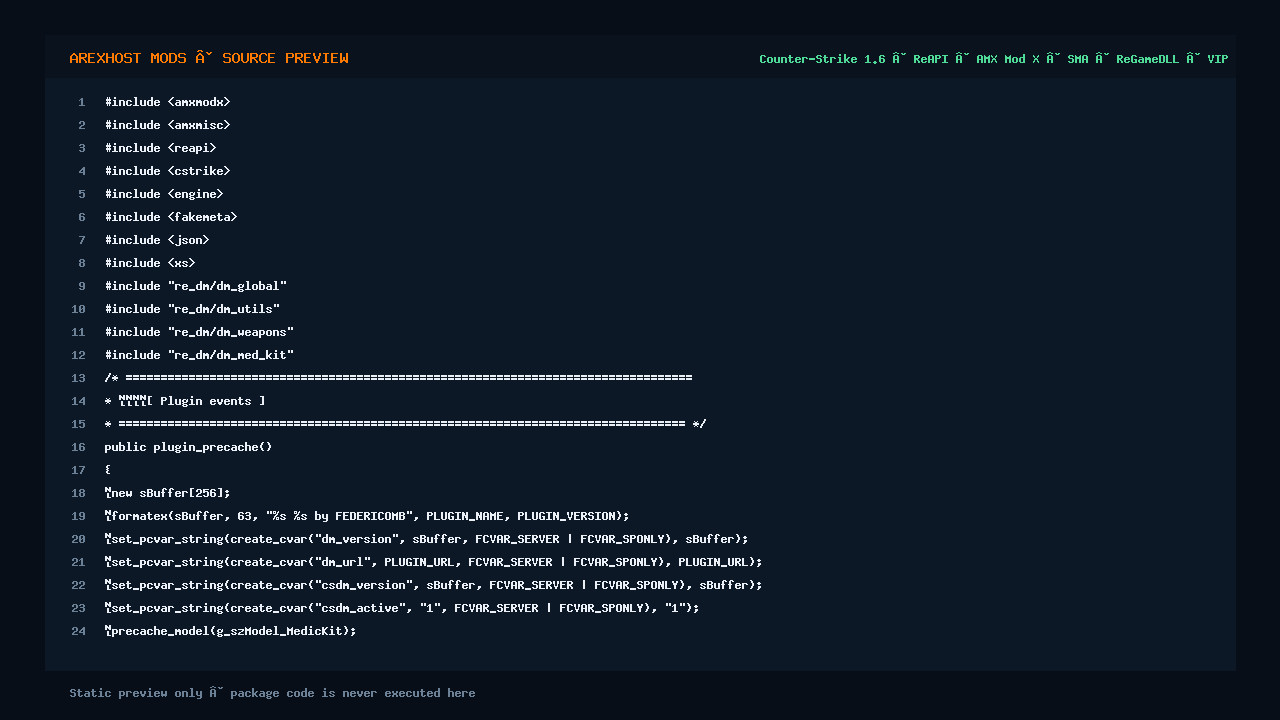Click the 'Static preview only' footer note
Screen dimensions: 1280x720
coord(272,693)
